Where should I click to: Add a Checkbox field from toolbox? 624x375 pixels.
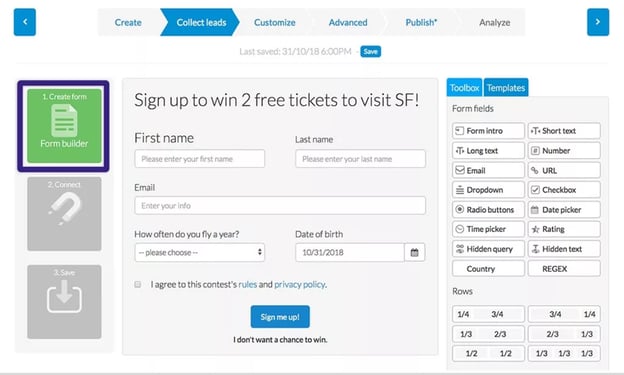[x=564, y=190]
